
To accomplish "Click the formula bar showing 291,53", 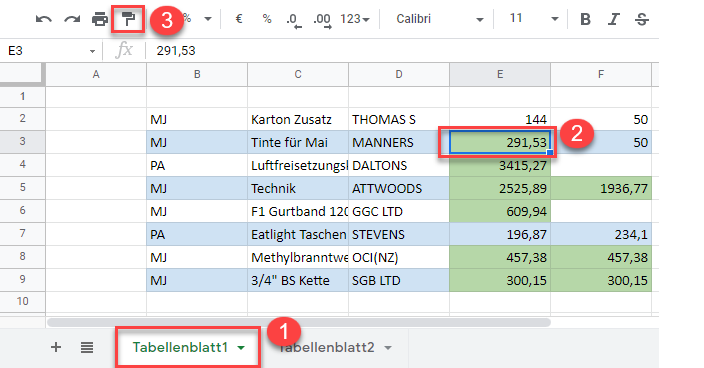I will coord(402,51).
